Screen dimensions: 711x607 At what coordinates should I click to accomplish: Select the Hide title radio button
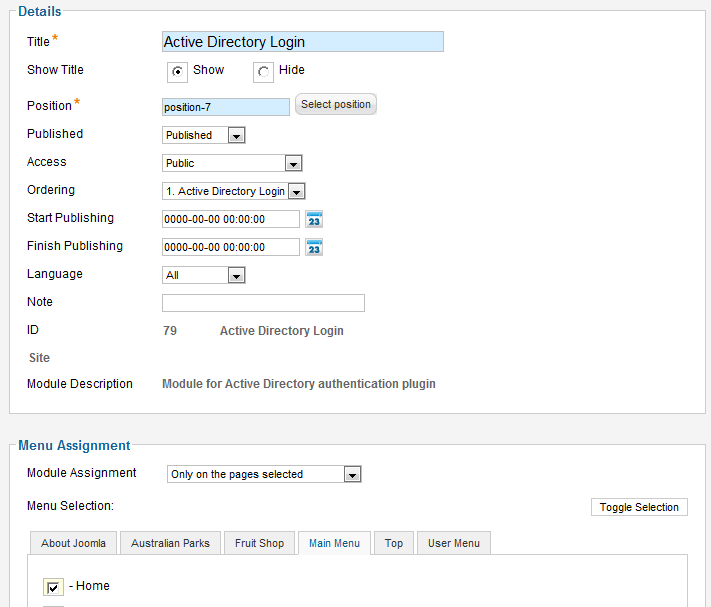(263, 72)
